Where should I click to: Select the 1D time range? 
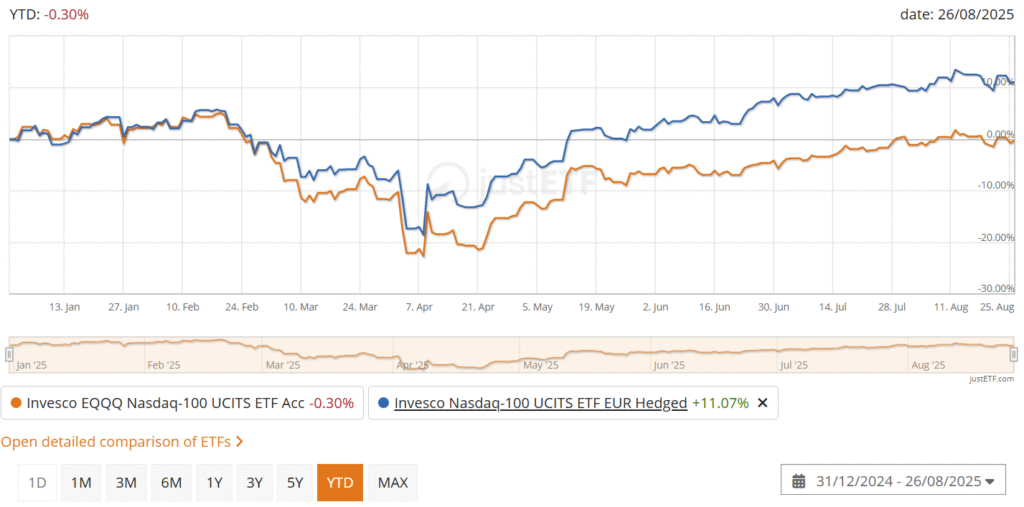click(x=38, y=483)
